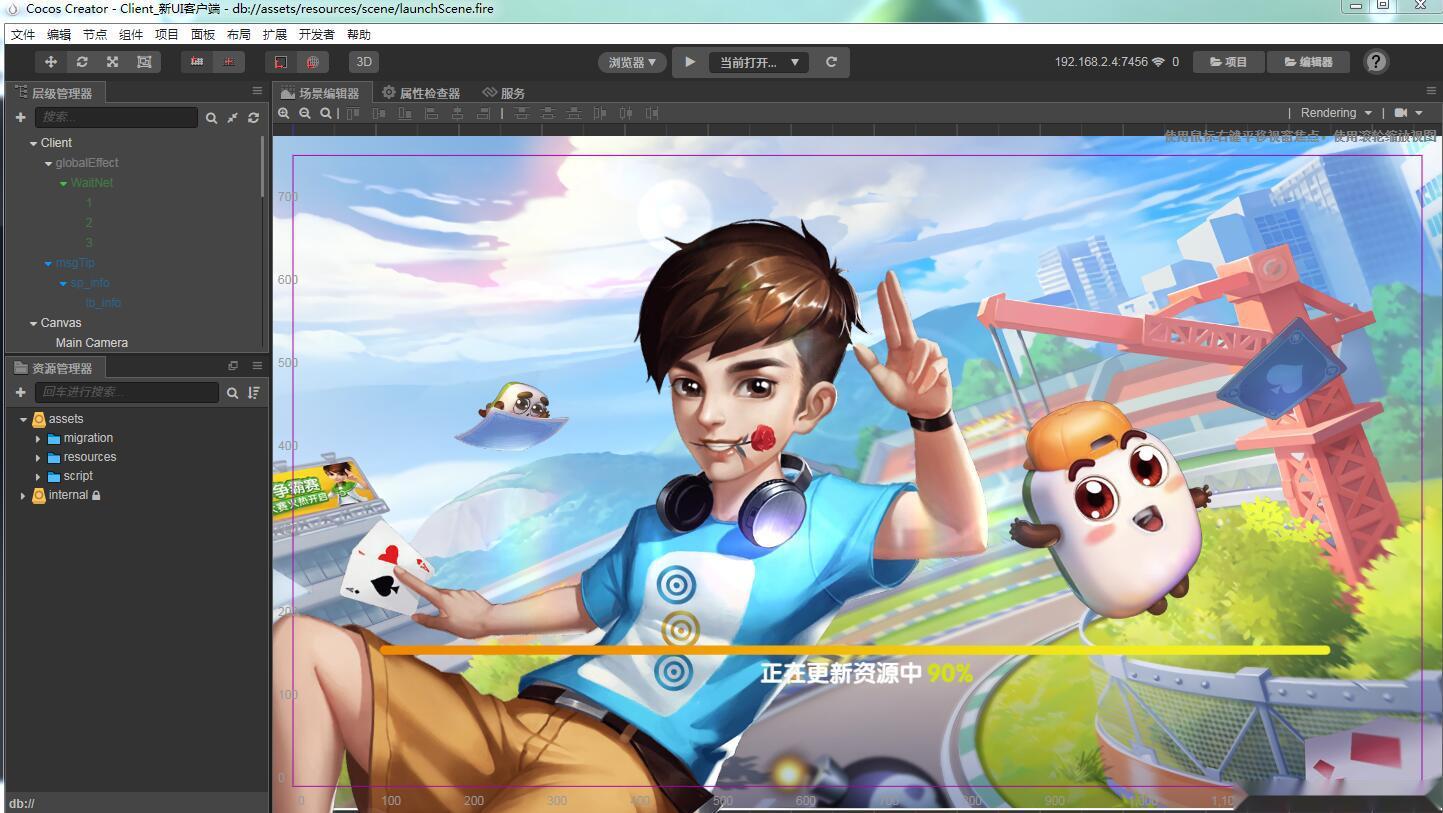1443x813 pixels.
Task: Open the 浏览器 preview platform dropdown
Action: [632, 62]
